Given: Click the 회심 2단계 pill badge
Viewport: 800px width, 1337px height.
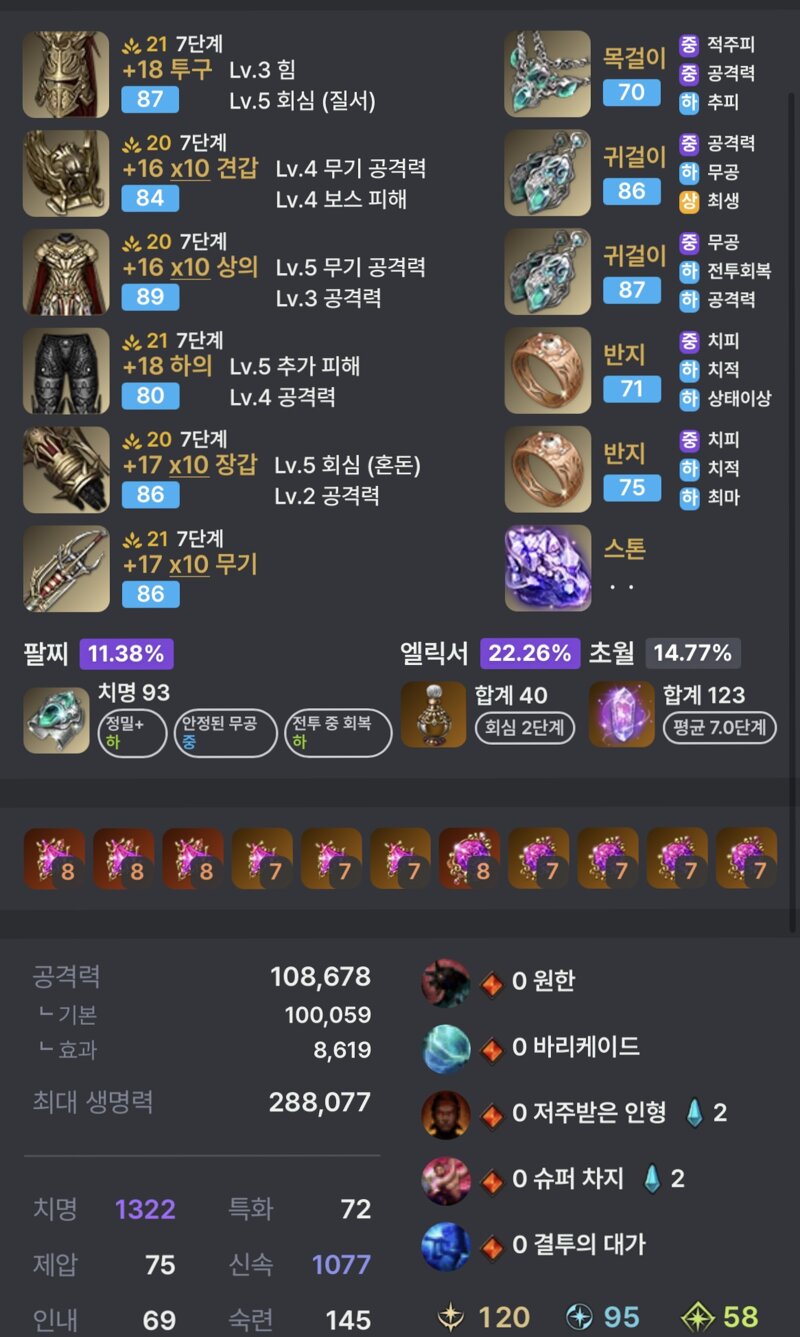Looking at the screenshot, I should [x=524, y=727].
